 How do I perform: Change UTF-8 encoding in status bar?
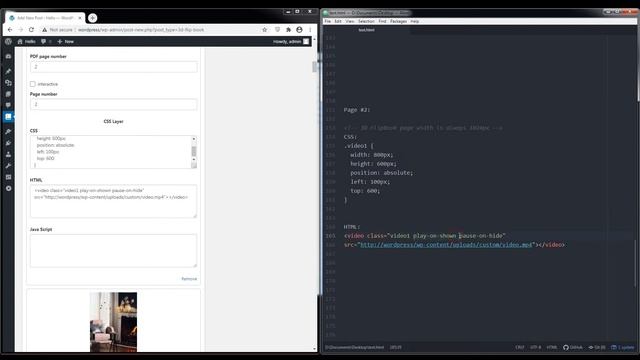(x=536, y=347)
